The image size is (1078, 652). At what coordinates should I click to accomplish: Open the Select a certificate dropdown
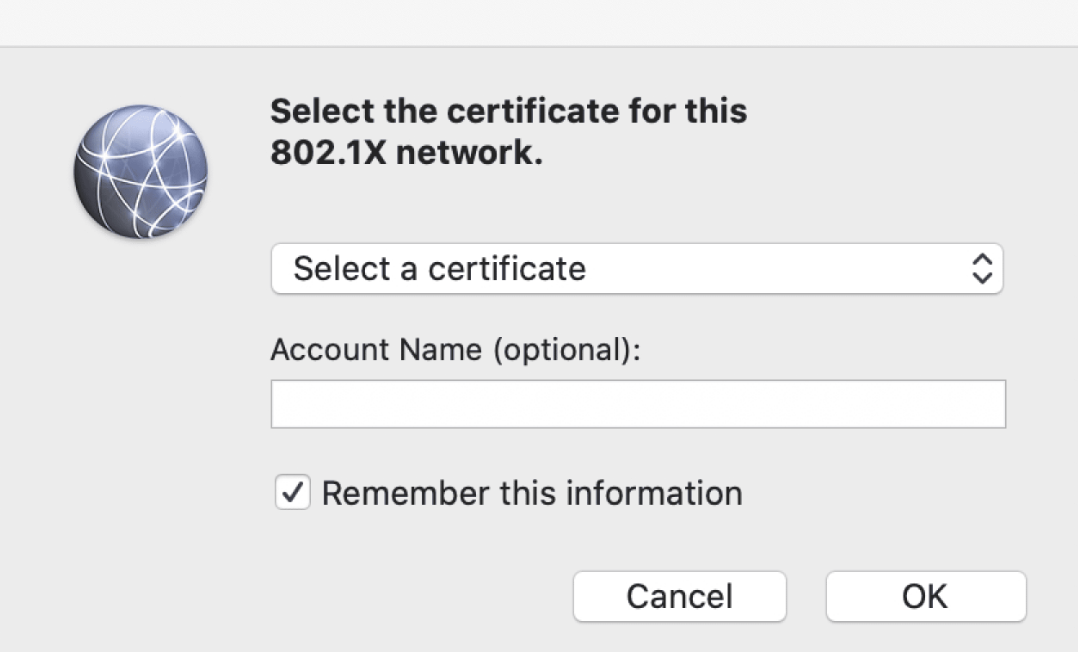pos(637,268)
